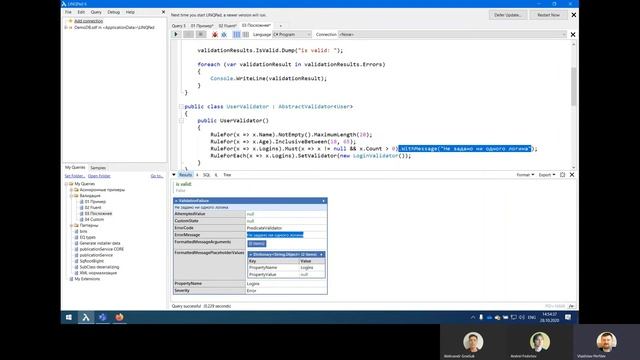Switch to the Tree results tab

tap(227, 175)
